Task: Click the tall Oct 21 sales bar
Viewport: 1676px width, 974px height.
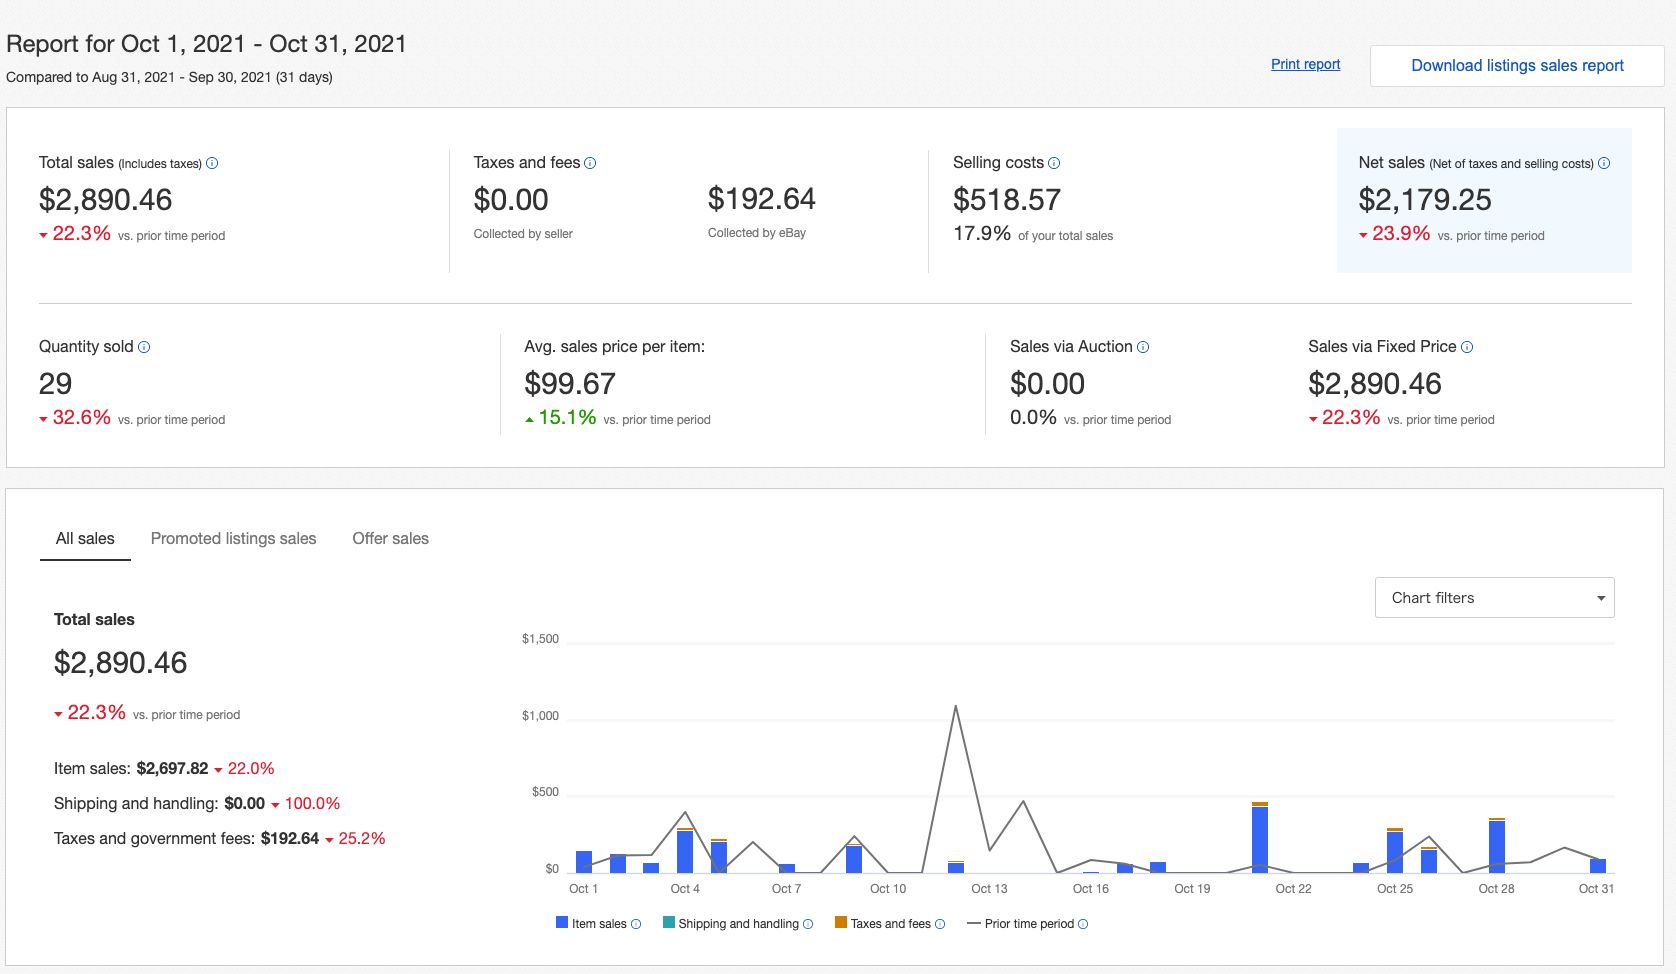Action: [x=1260, y=838]
